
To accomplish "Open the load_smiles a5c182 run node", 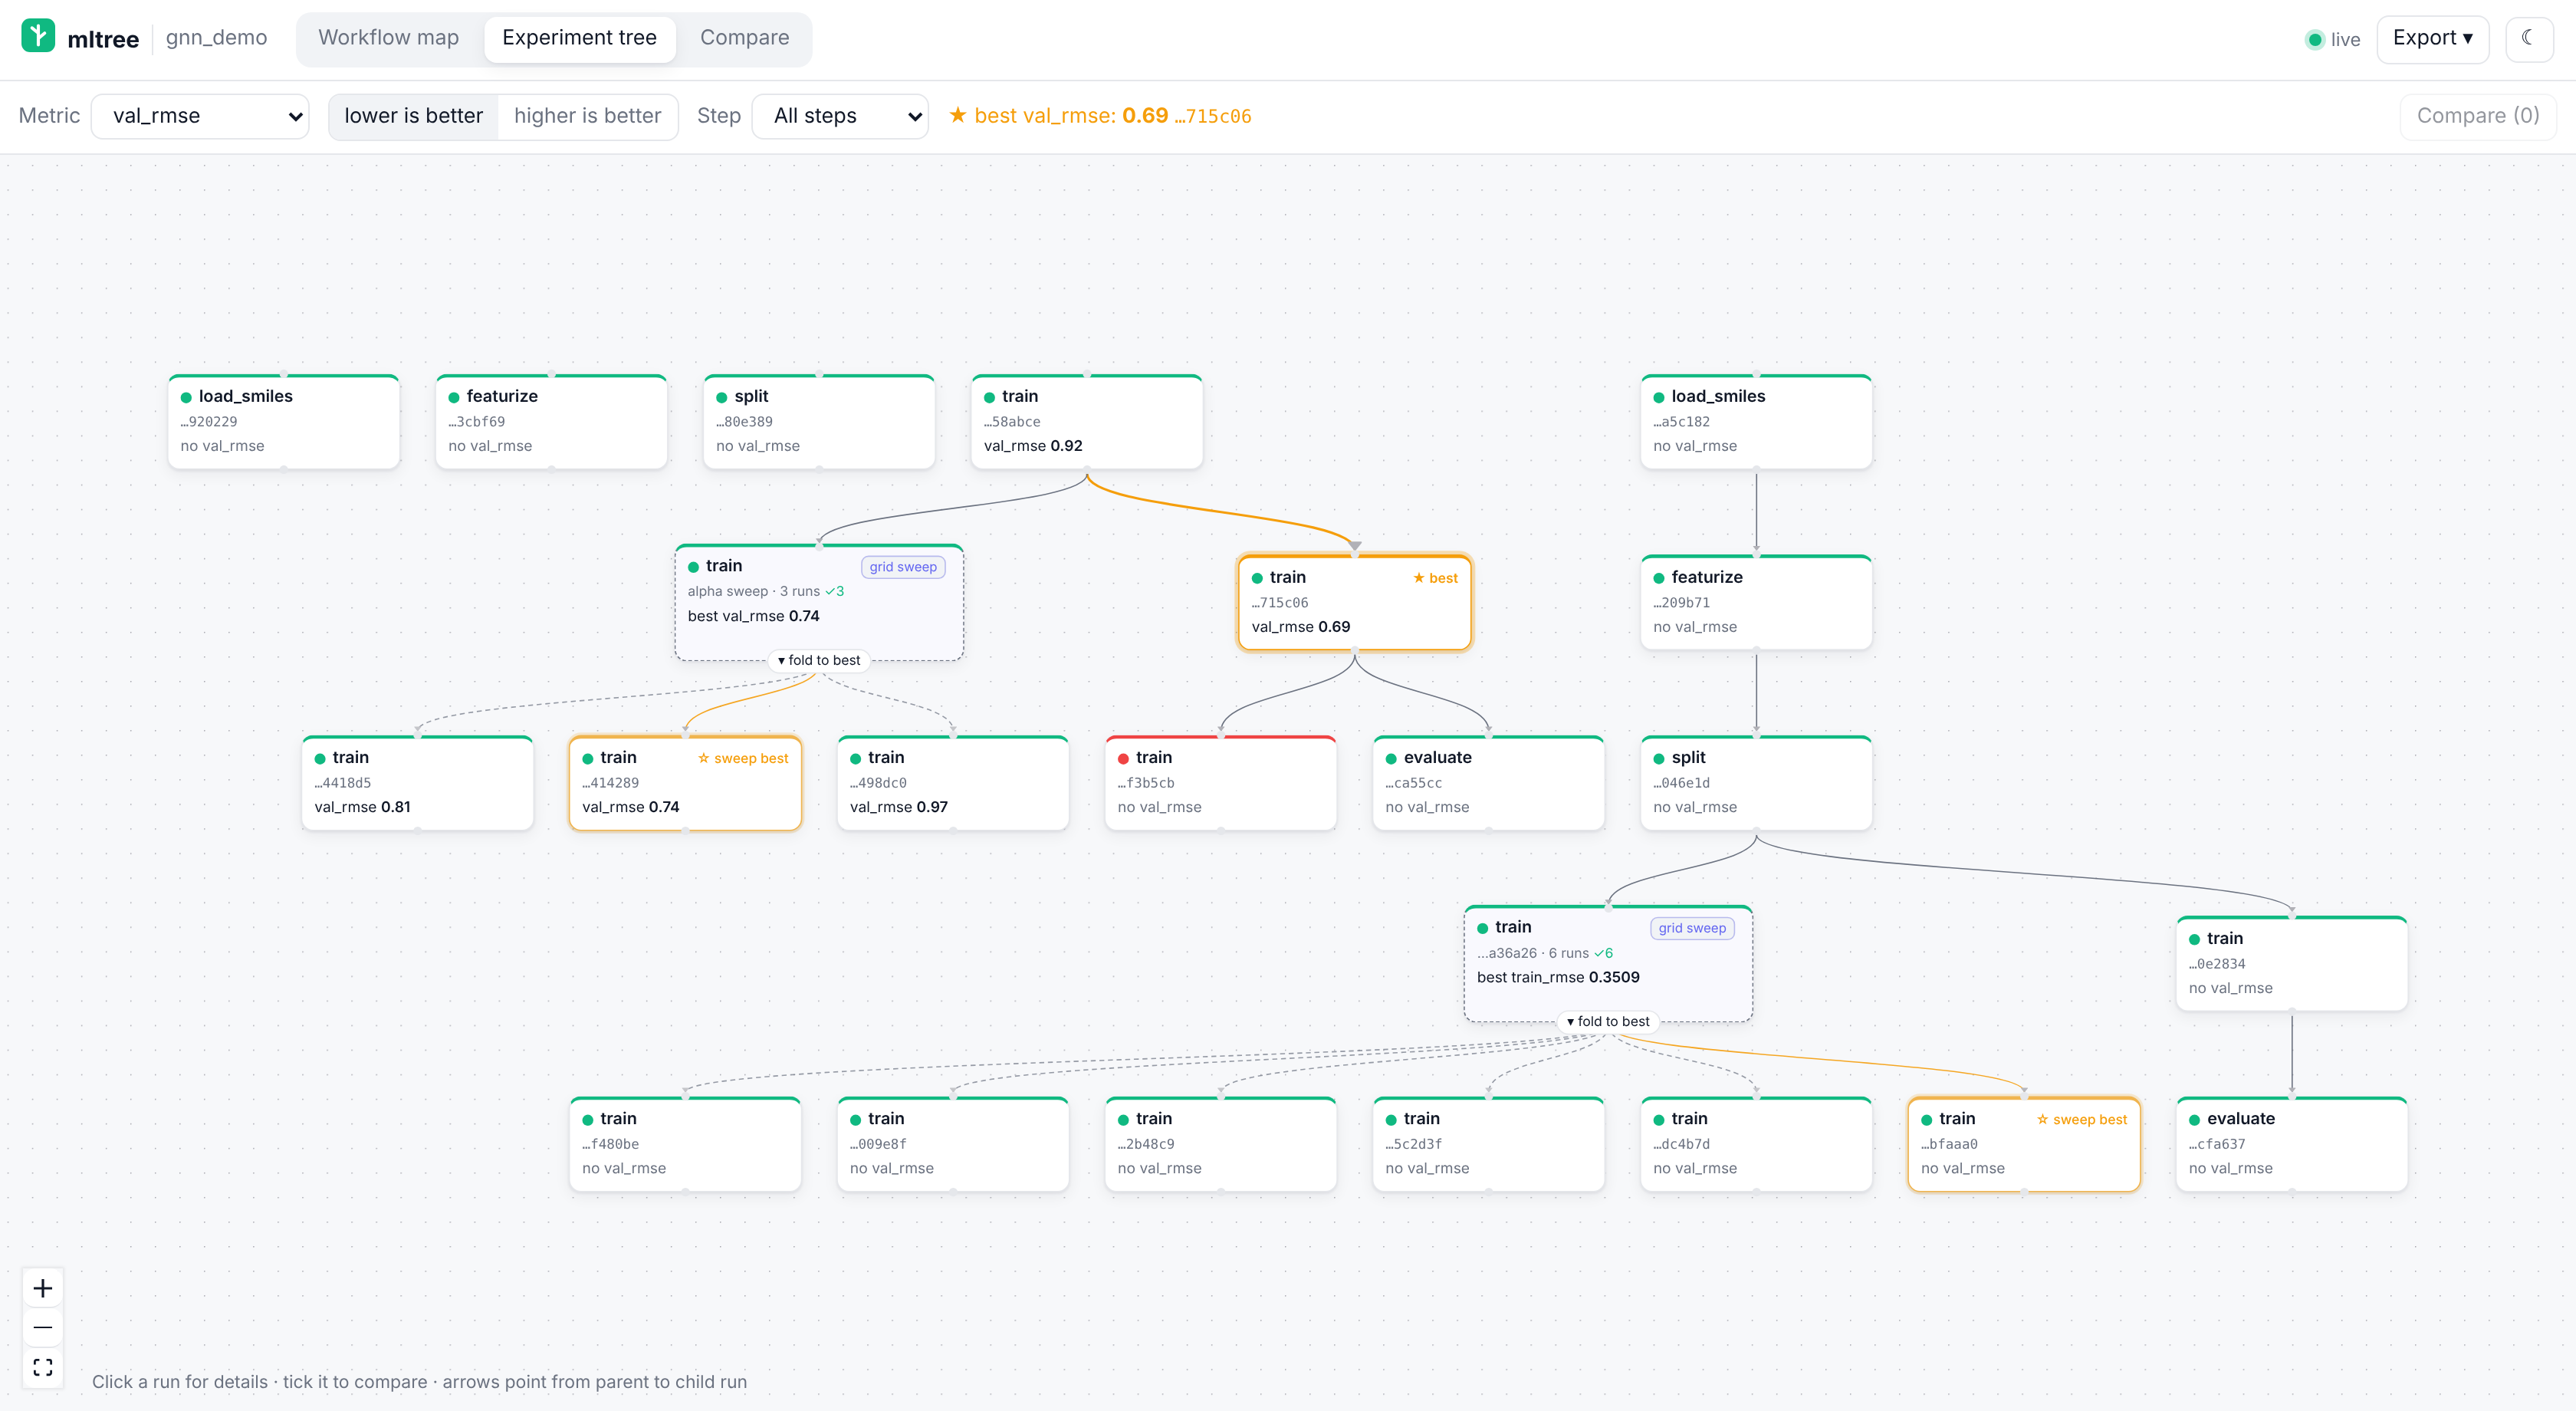I will [x=1756, y=421].
